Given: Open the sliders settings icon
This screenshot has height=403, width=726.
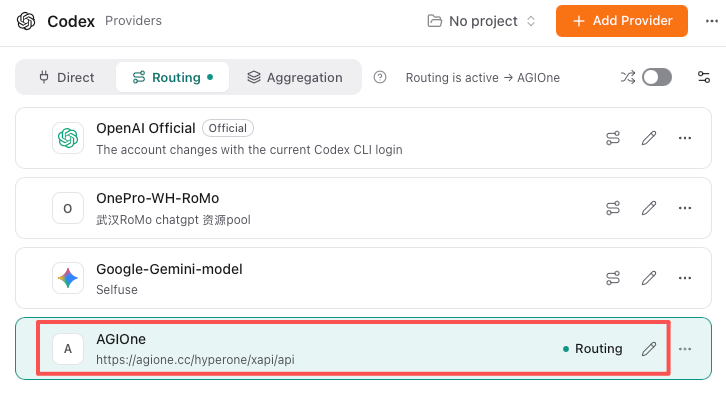Looking at the screenshot, I should [x=704, y=77].
